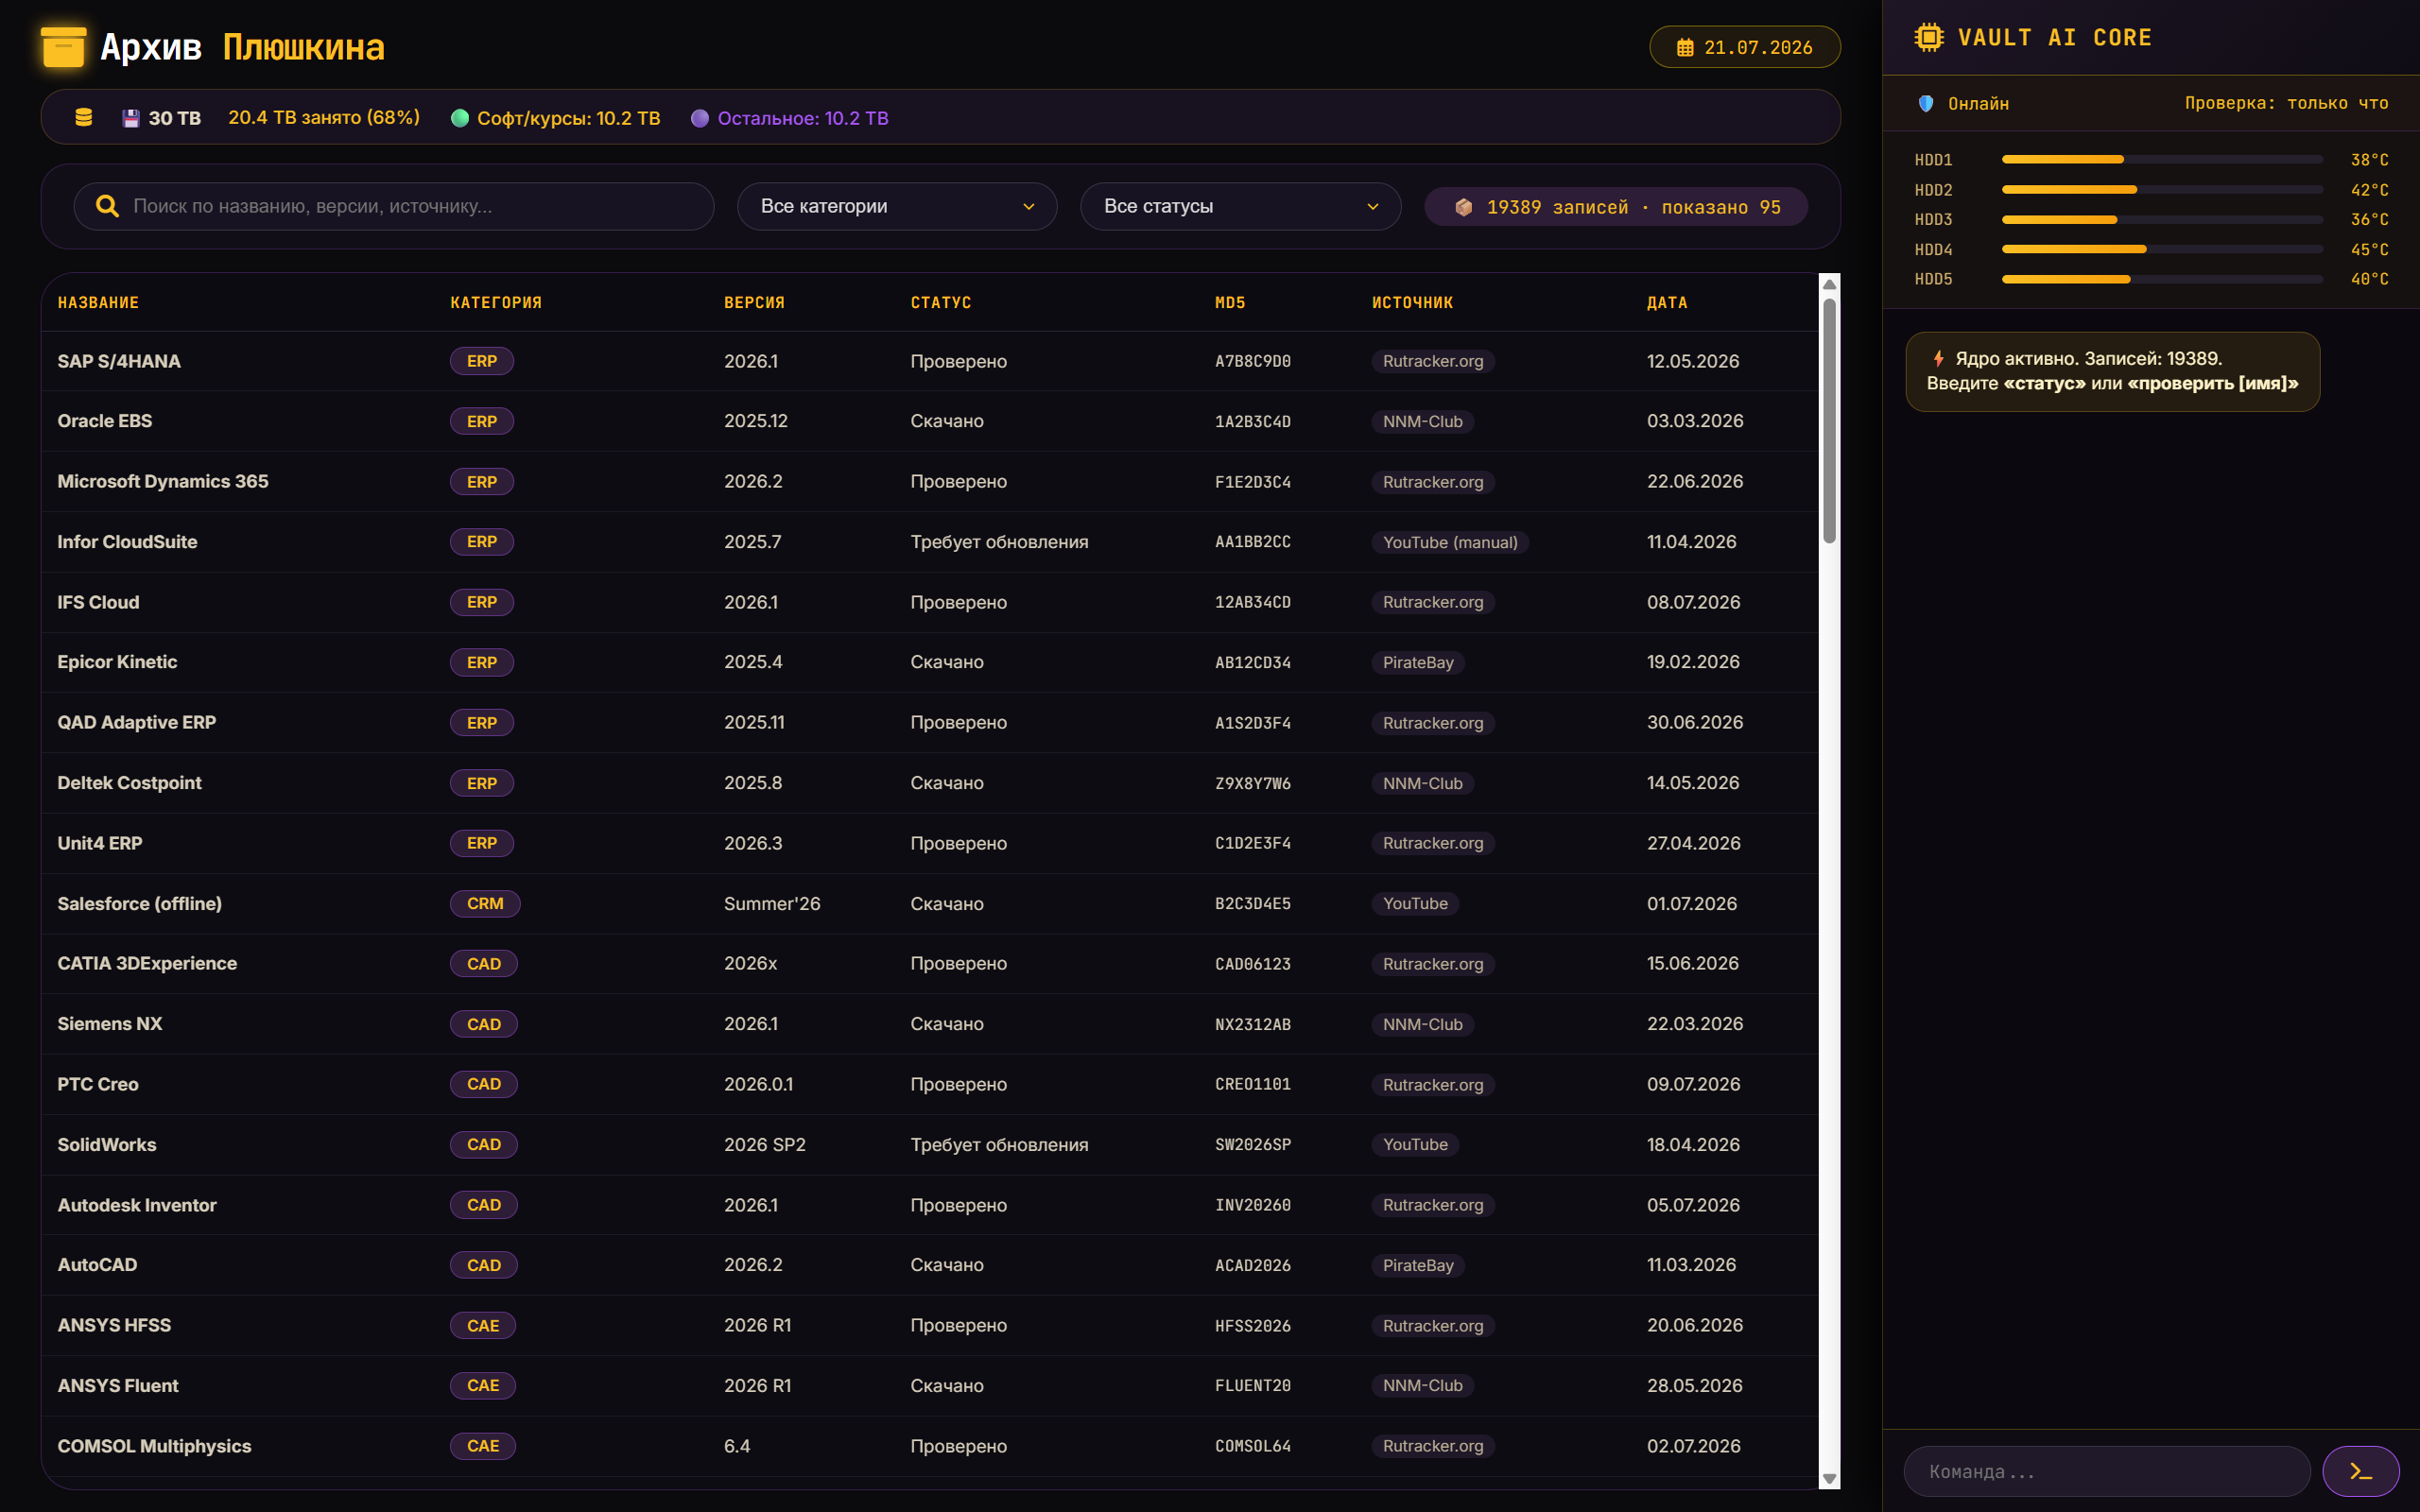Click the table's vertical scrollbar thumb
This screenshot has height=1512, width=2420.
coord(1829,421)
